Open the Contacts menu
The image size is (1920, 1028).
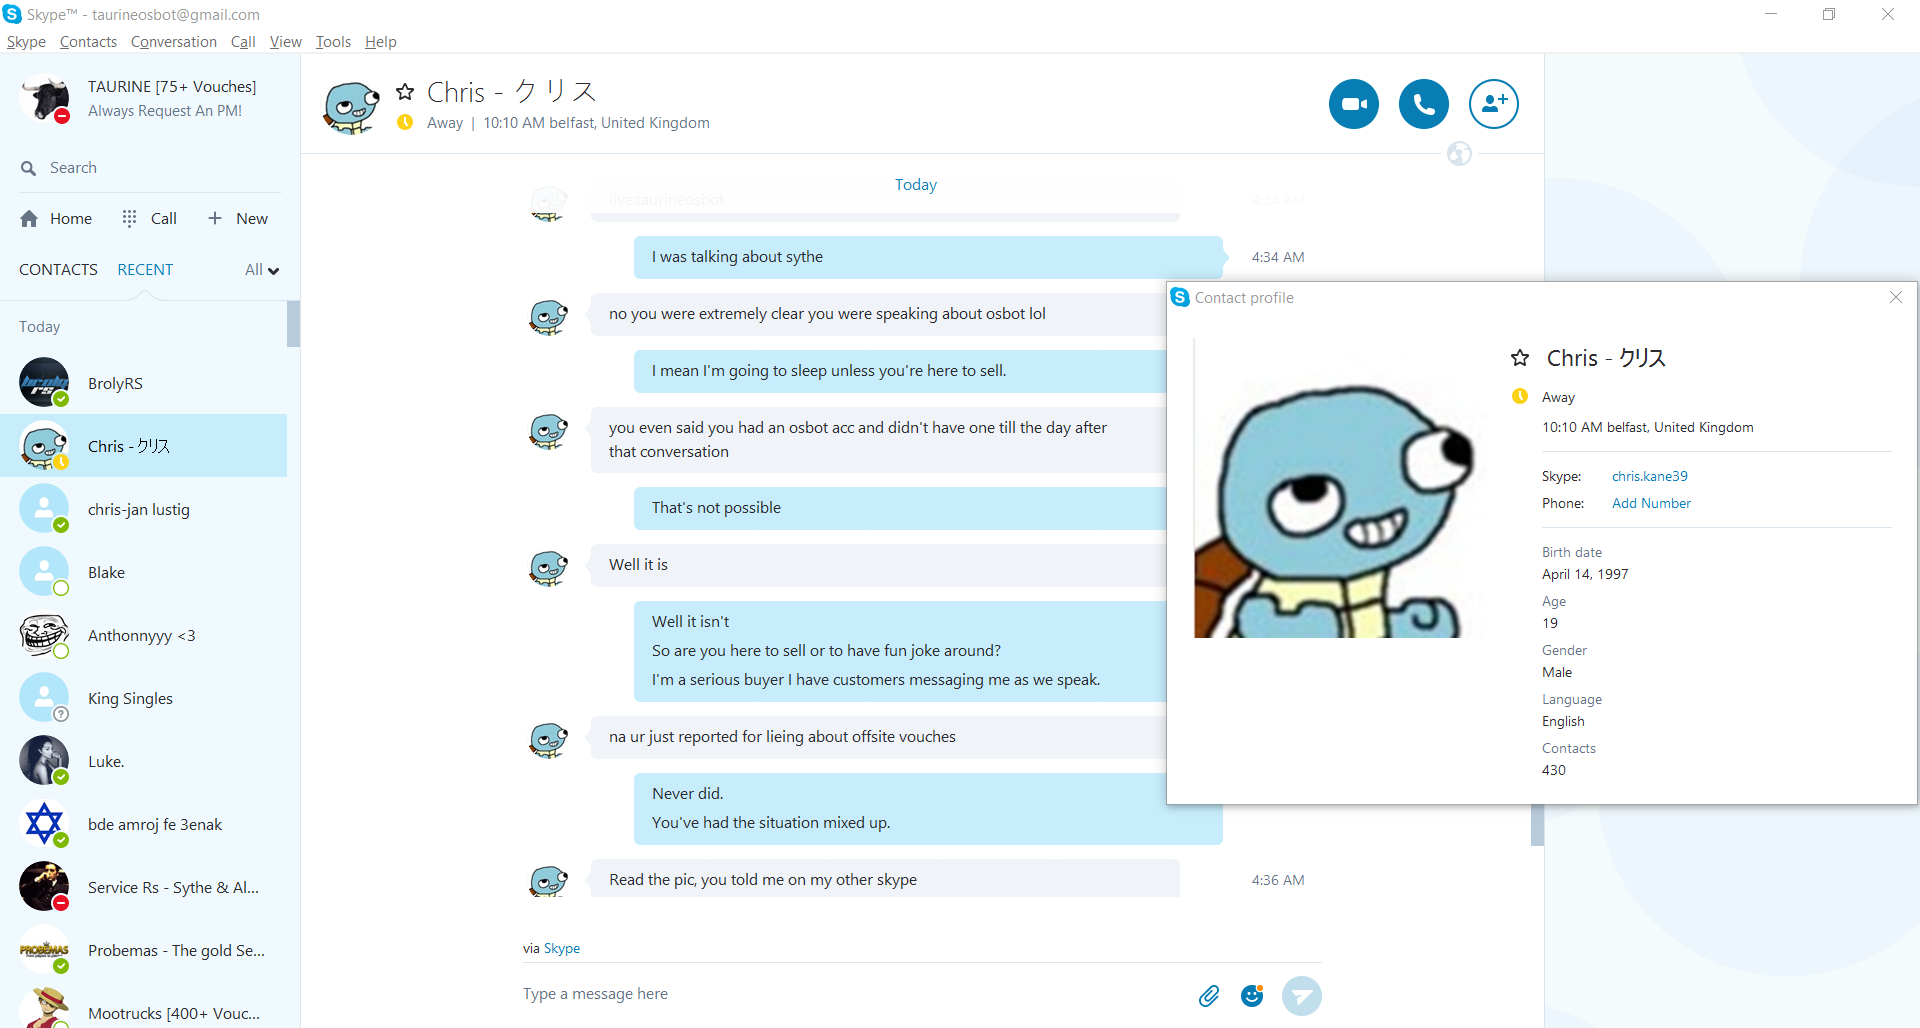[x=88, y=42]
